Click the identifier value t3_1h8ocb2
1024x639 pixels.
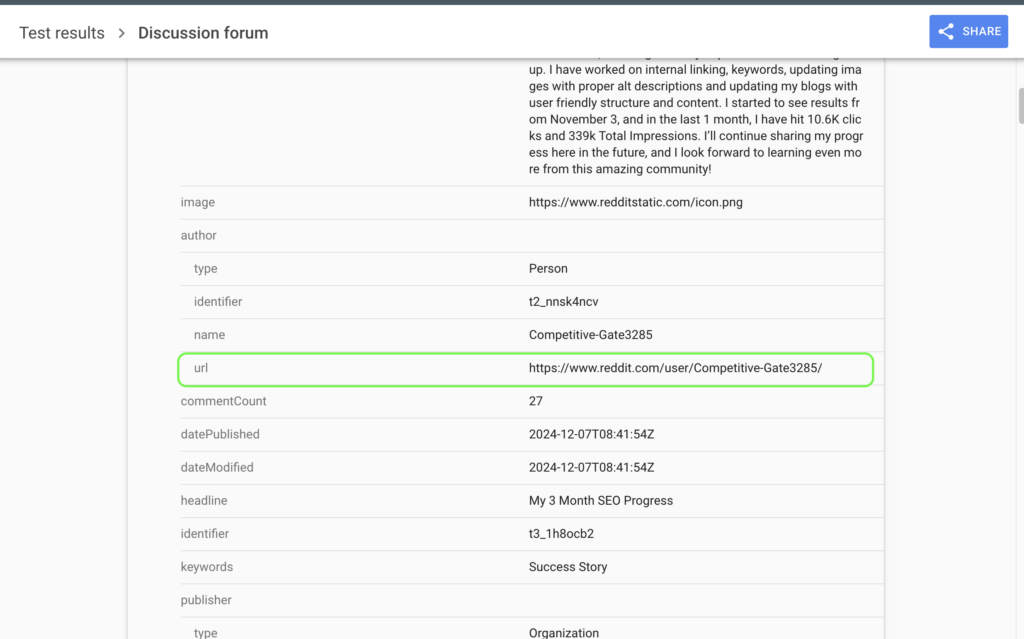(x=561, y=534)
